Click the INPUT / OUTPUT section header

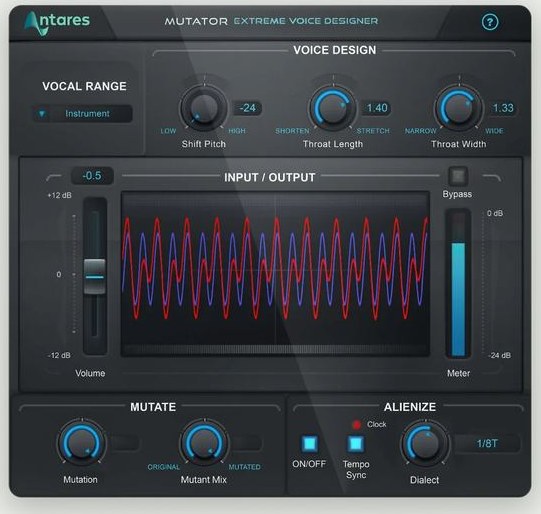click(x=269, y=177)
